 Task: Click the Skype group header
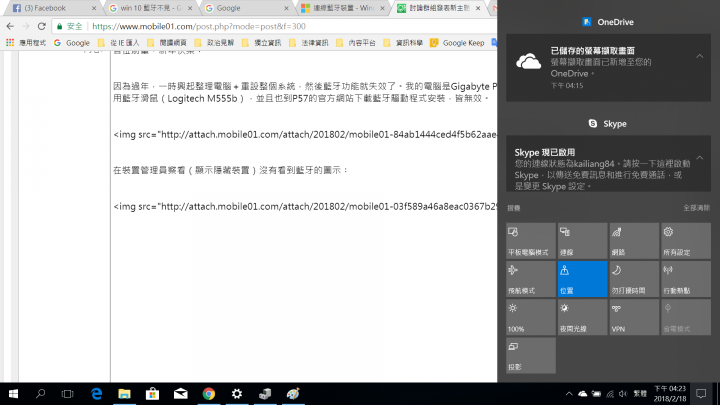(608, 124)
